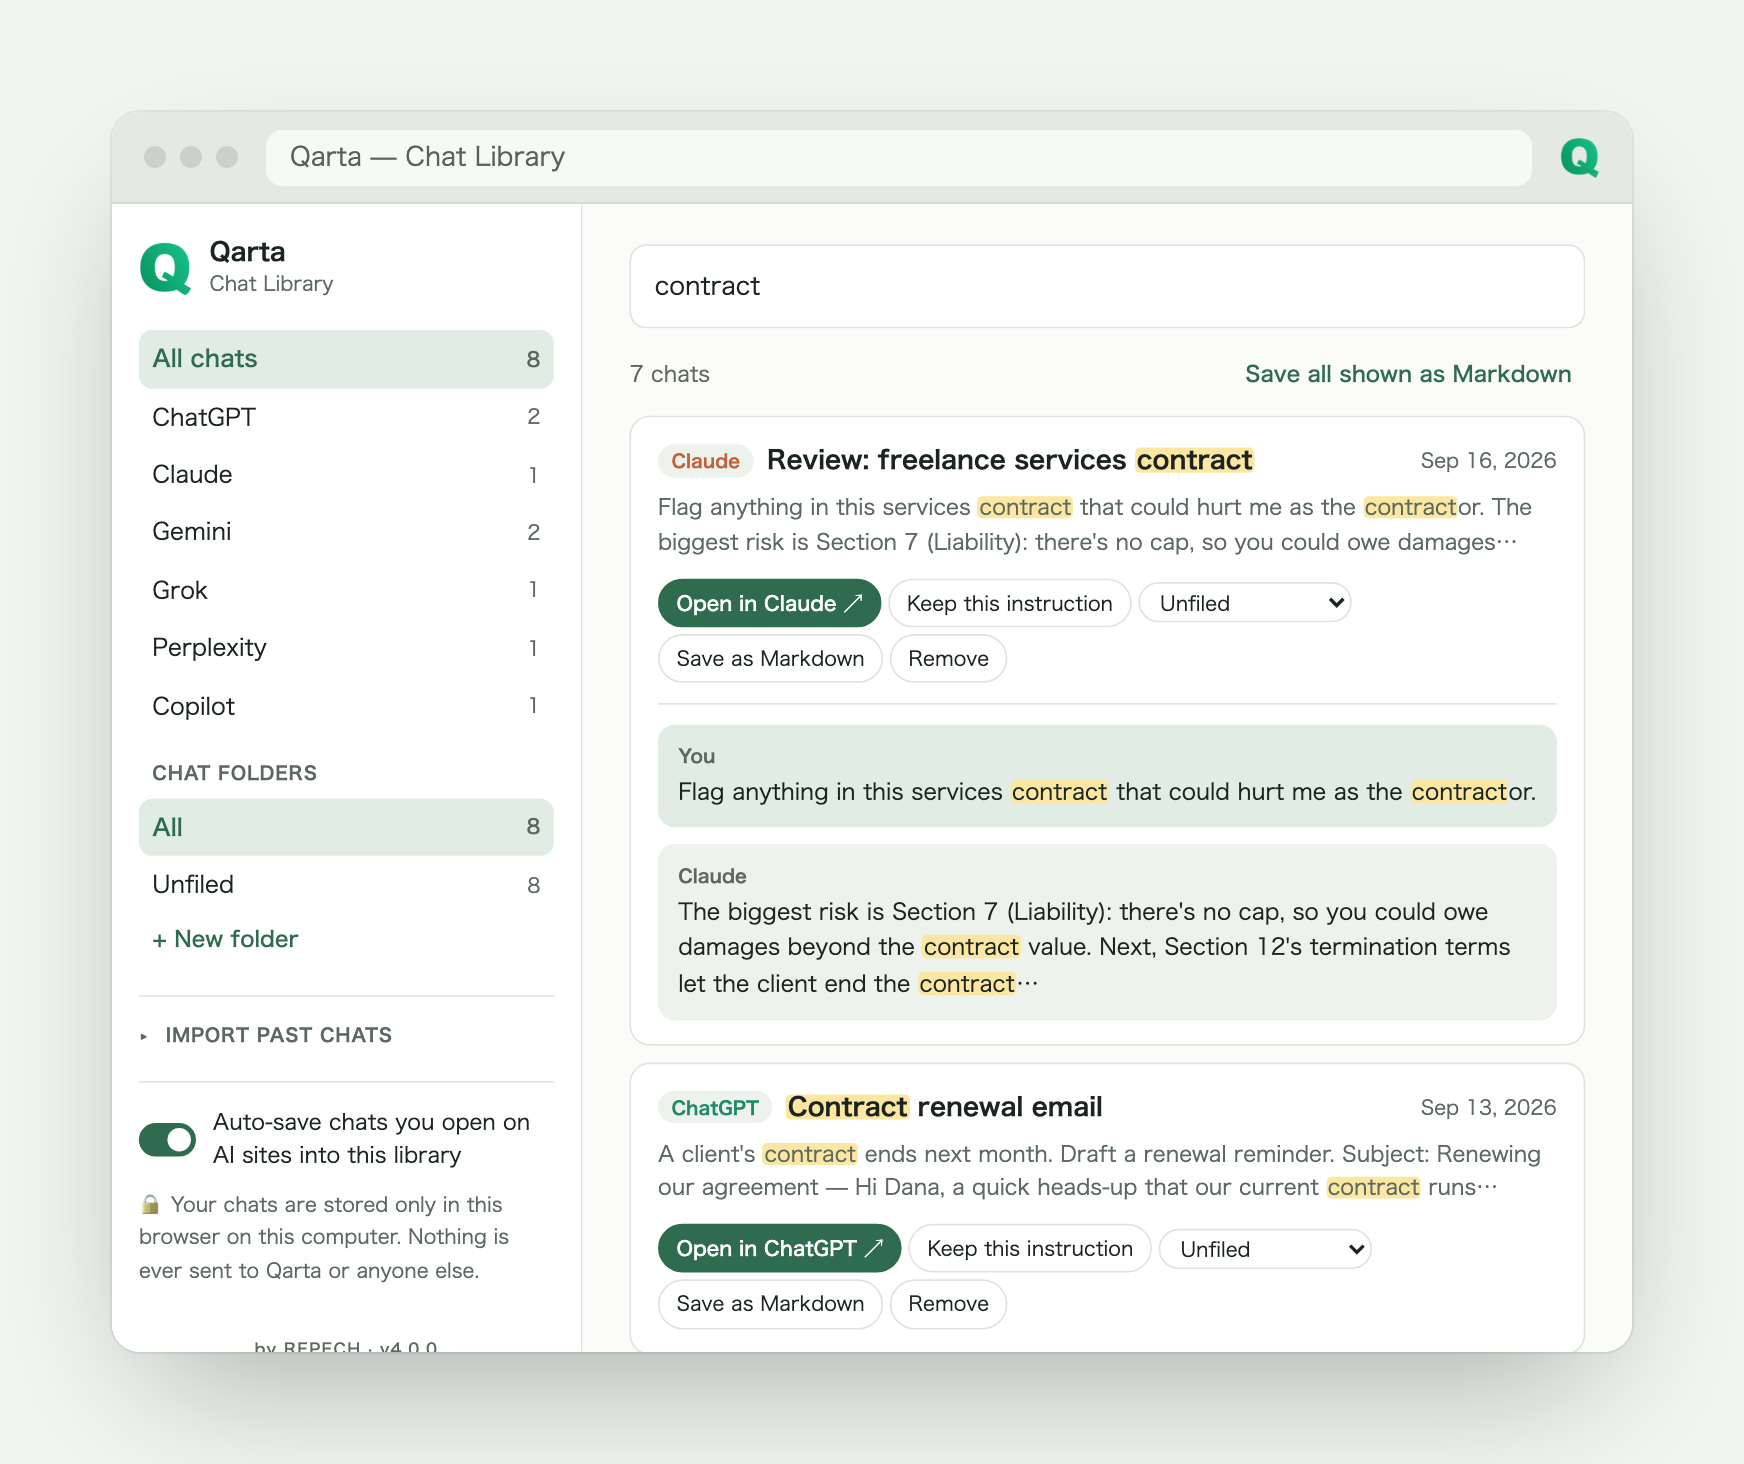Click the Sep 16, 2026 date
Image resolution: width=1744 pixels, height=1464 pixels.
point(1488,460)
